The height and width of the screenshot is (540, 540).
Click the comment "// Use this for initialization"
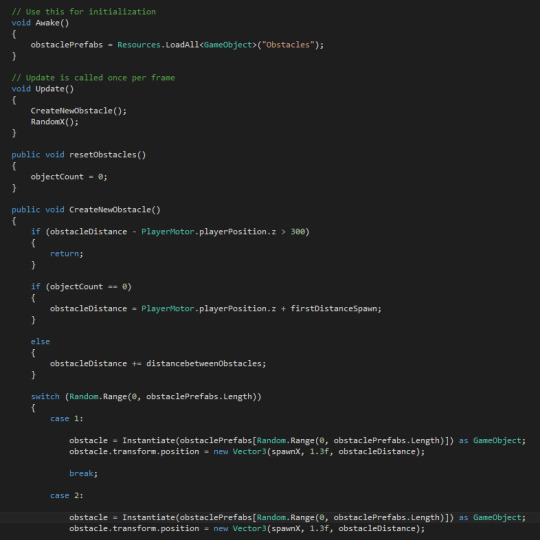pos(84,12)
